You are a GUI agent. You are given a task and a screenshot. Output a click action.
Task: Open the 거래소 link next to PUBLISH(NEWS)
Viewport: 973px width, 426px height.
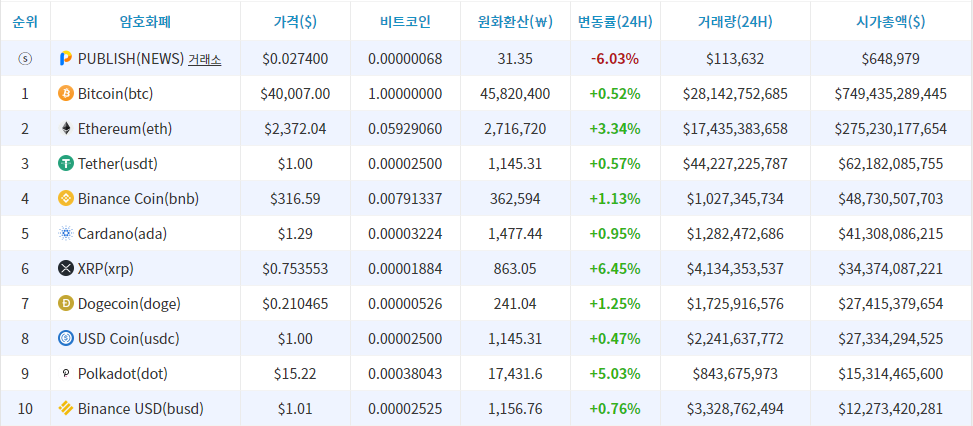click(x=204, y=60)
